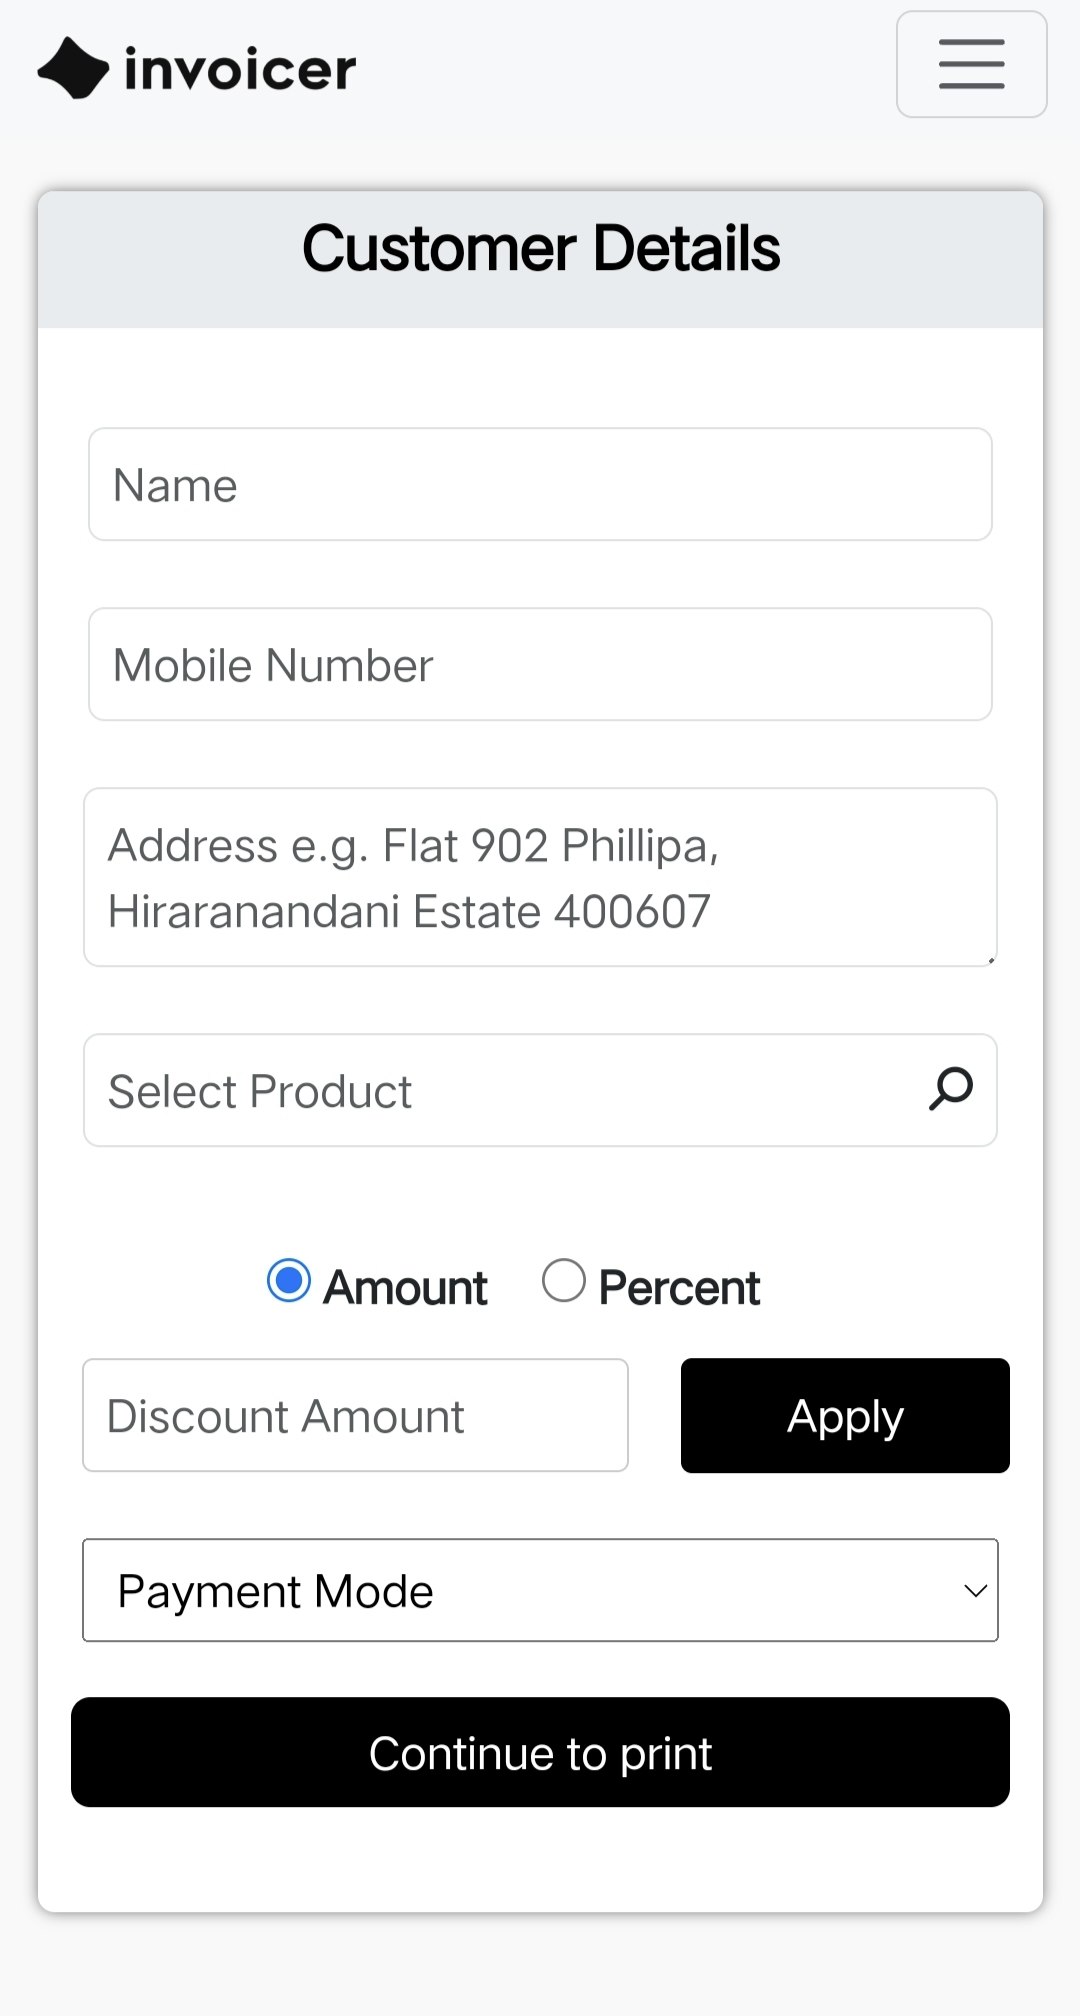The image size is (1080, 2016).
Task: Click the Amount label text
Action: pyautogui.click(x=405, y=1288)
